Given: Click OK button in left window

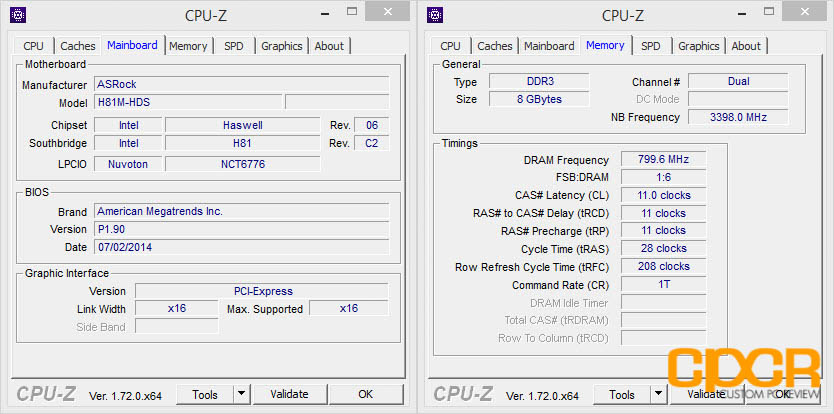Looking at the screenshot, I should coord(366,394).
